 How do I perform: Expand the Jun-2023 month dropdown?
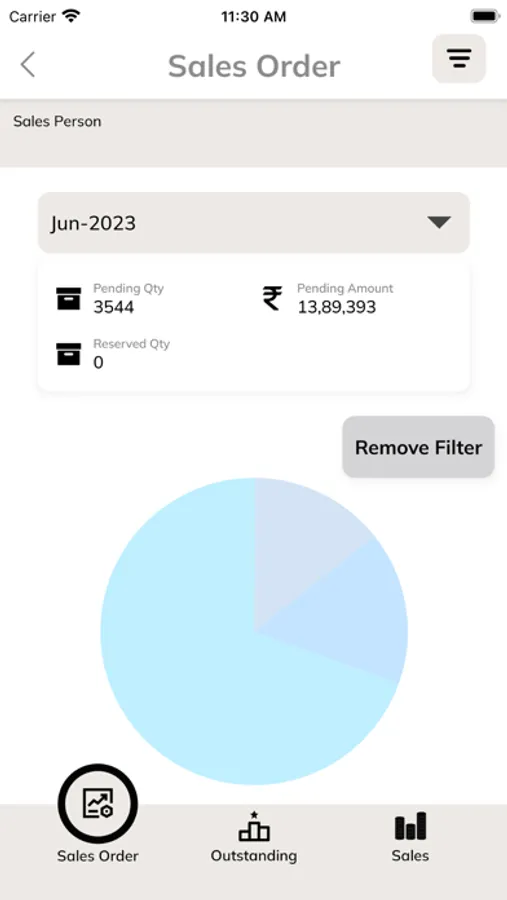pos(254,223)
